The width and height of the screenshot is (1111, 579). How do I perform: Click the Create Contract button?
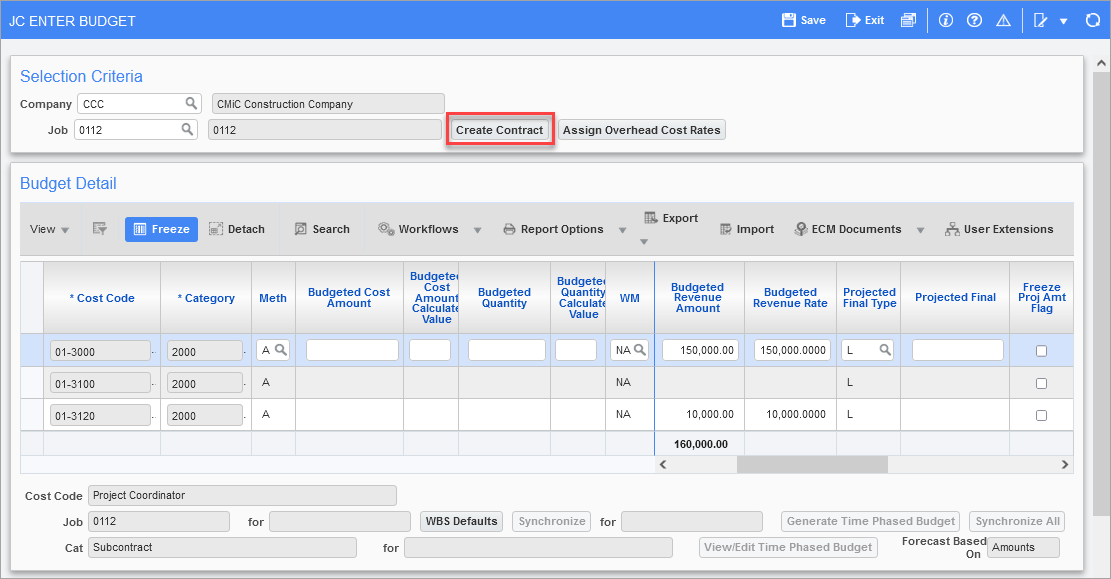[500, 130]
